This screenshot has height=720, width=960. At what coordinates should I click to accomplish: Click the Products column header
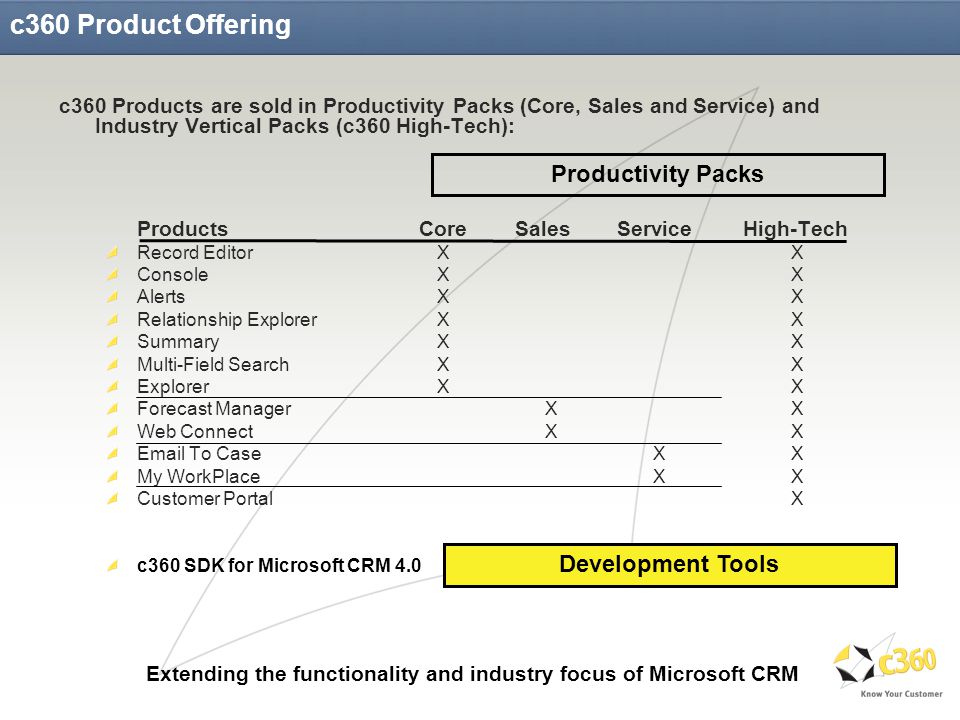click(182, 228)
